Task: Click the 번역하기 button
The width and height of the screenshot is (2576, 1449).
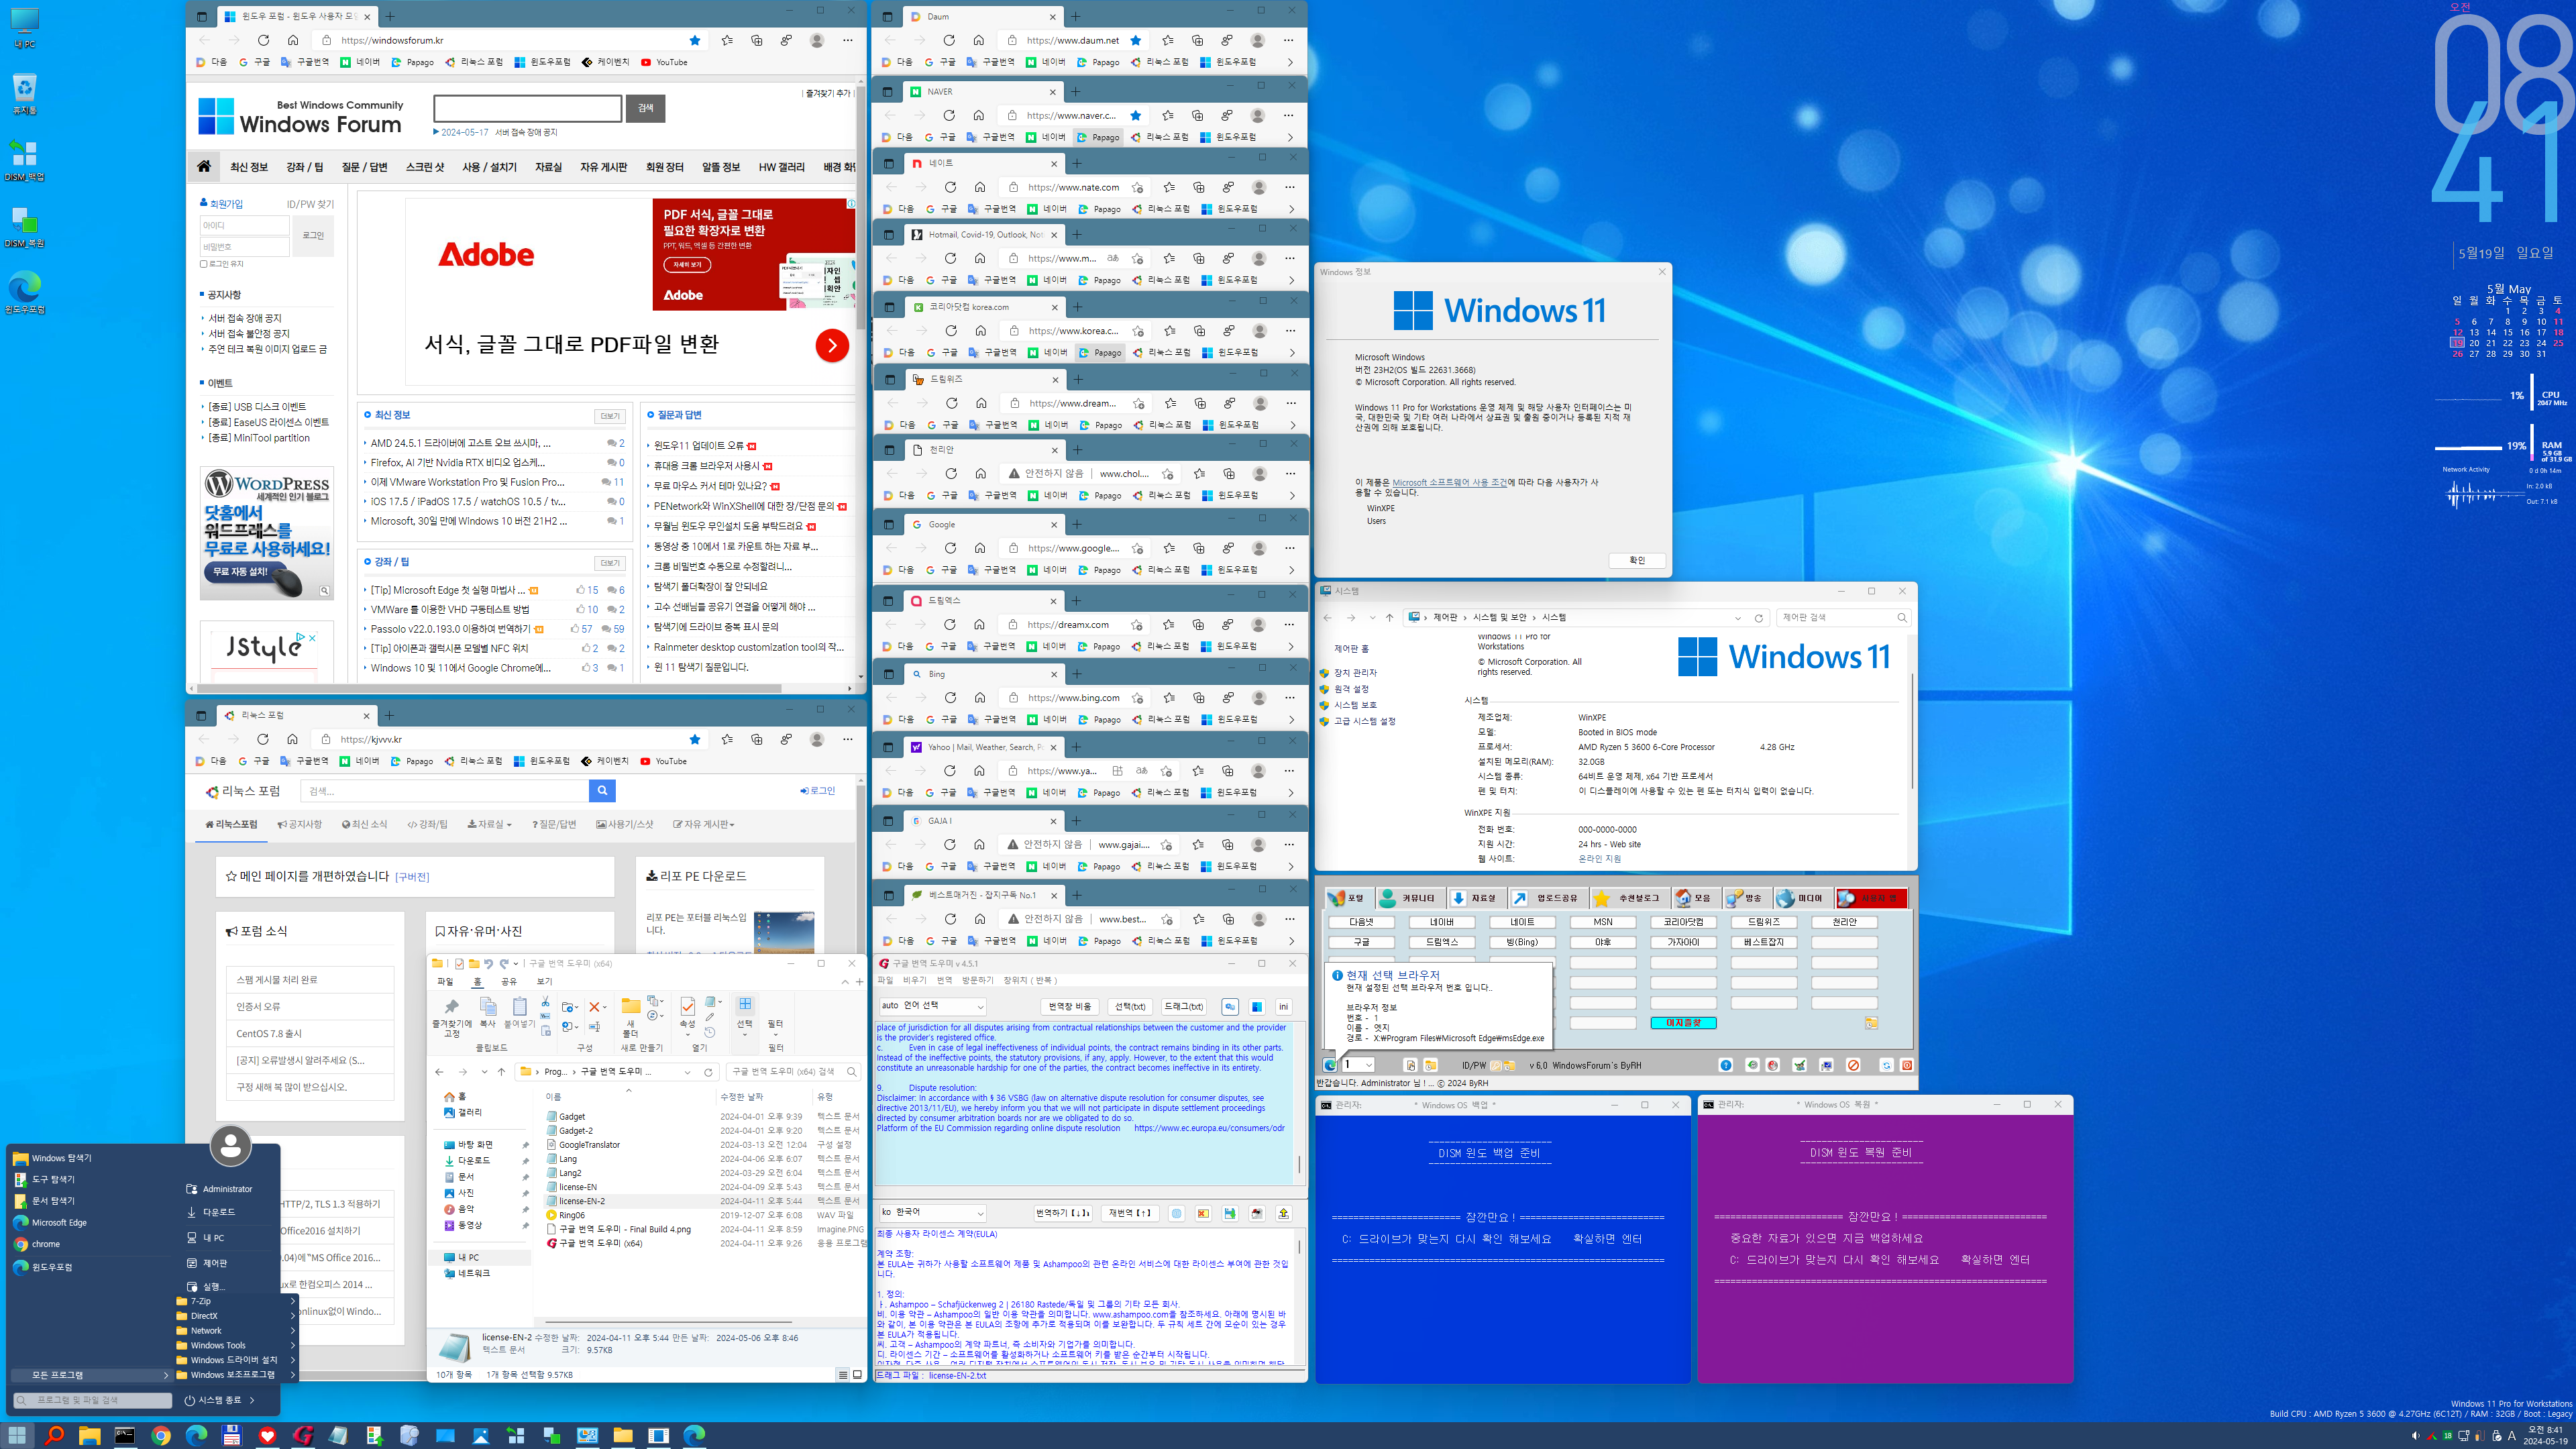Action: tap(1063, 1213)
